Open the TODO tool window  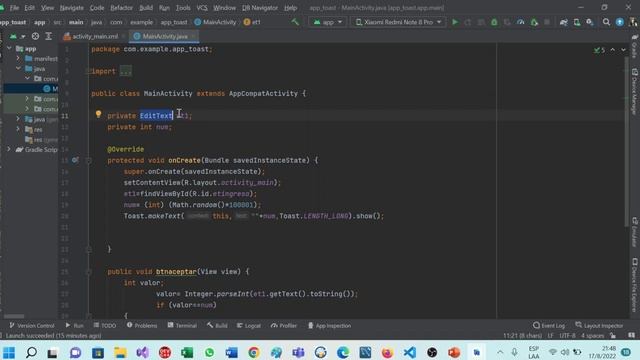tap(105, 325)
